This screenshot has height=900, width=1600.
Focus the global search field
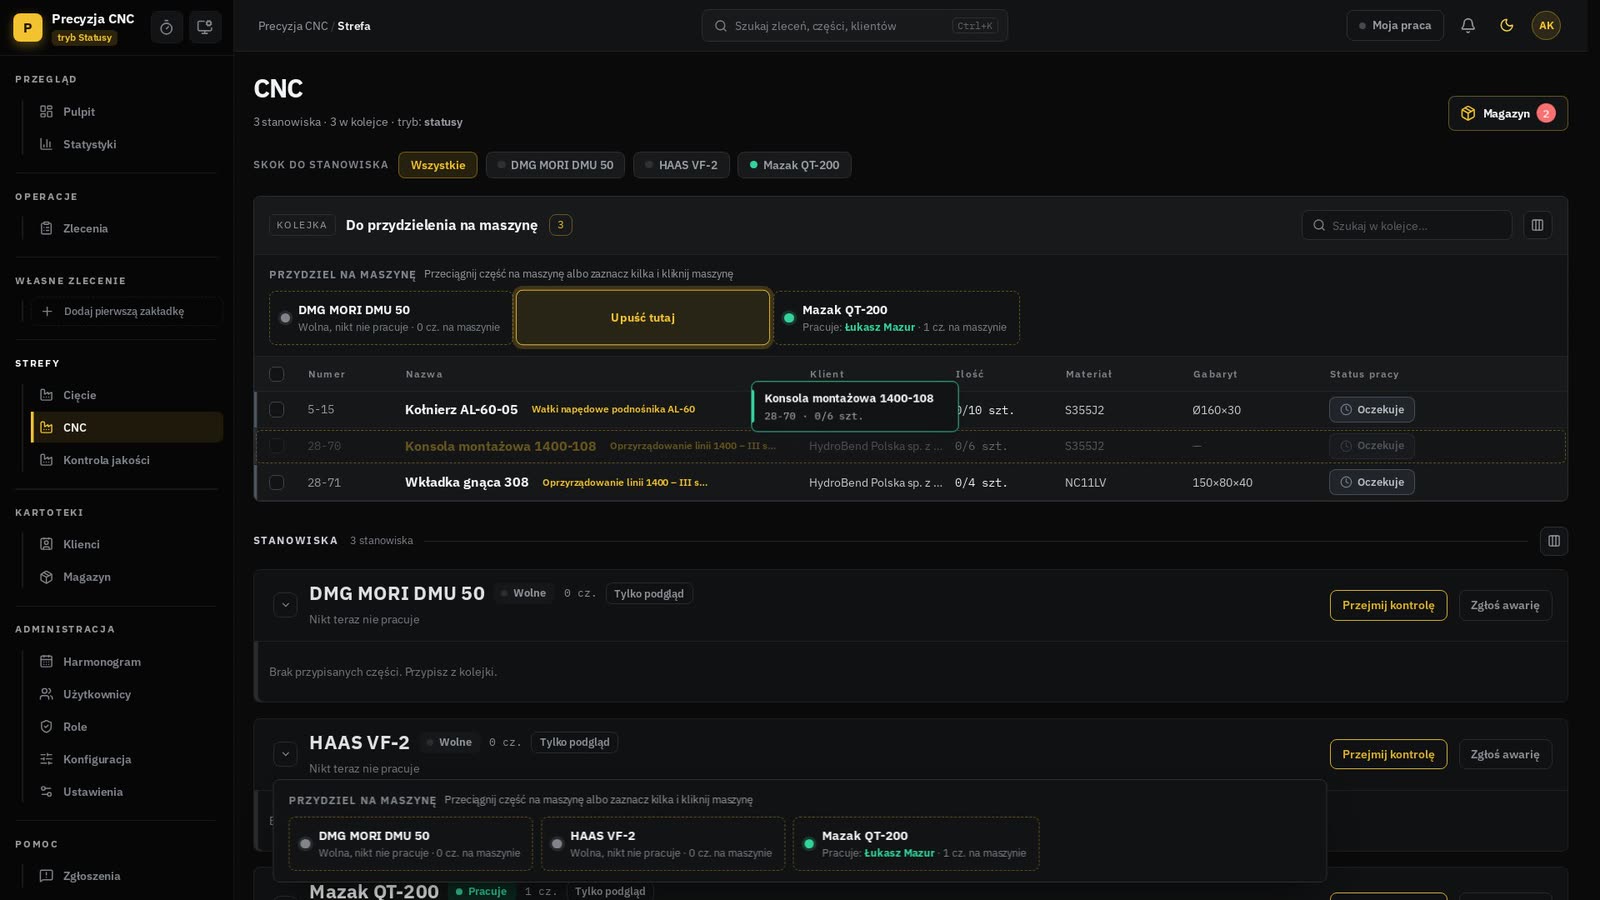854,26
